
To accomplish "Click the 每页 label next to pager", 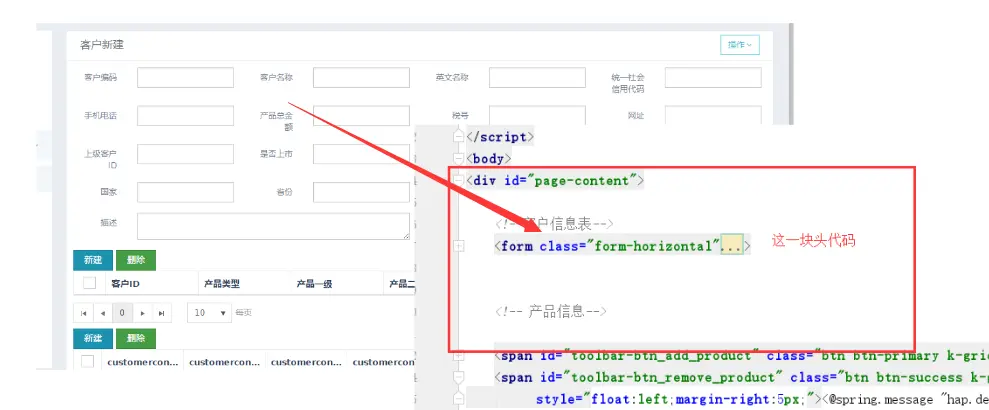I will point(243,313).
